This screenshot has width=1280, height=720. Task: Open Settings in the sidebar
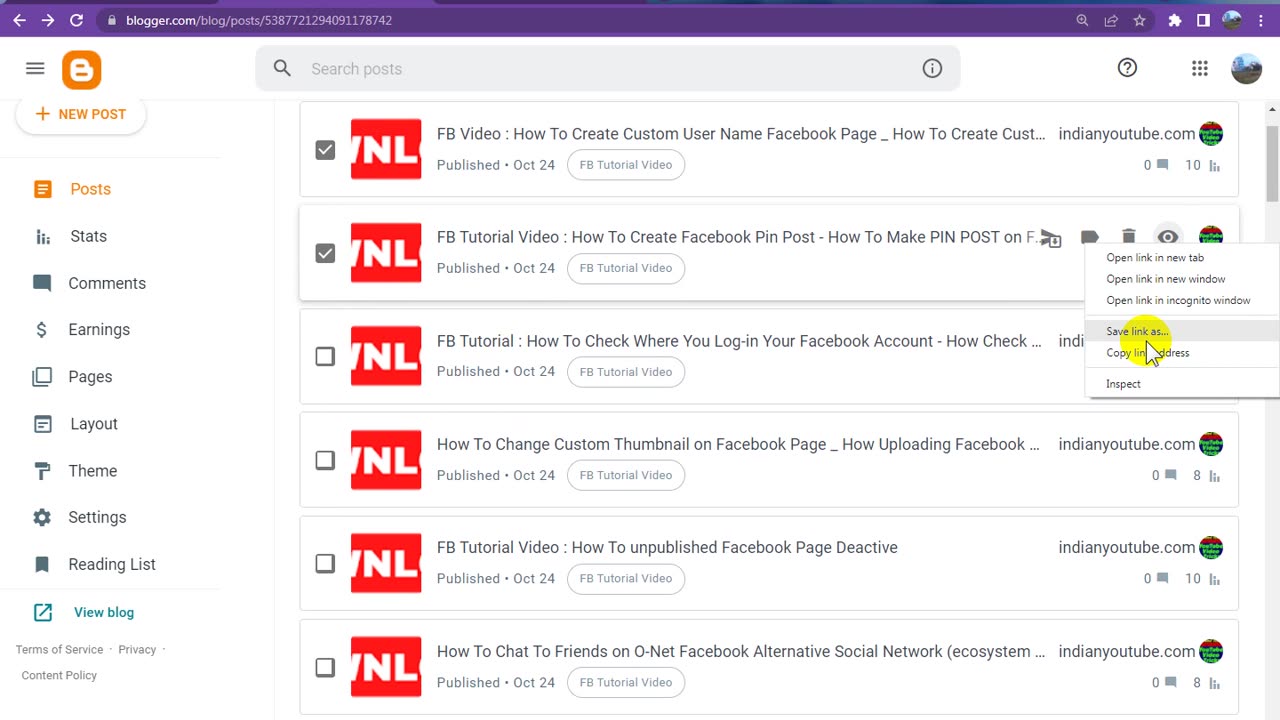point(97,517)
